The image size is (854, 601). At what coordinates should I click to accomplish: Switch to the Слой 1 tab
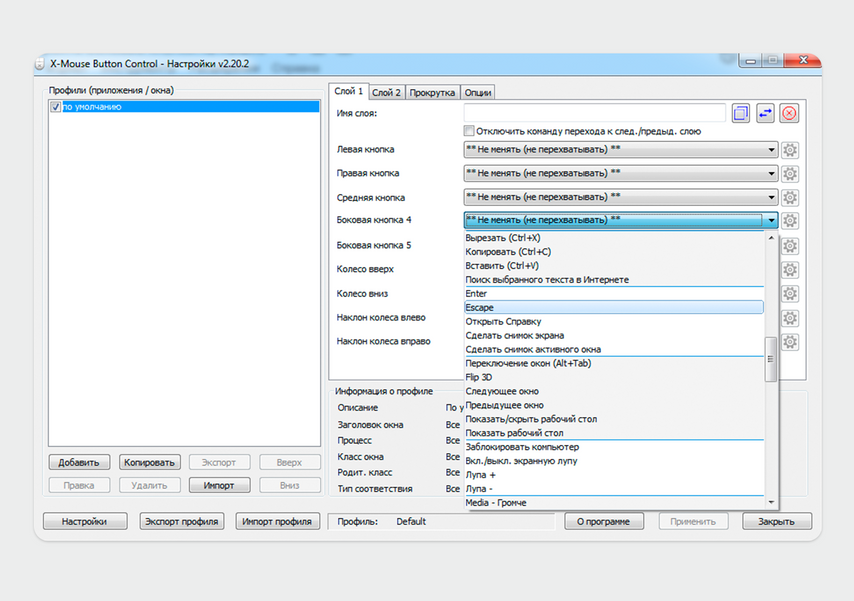click(x=349, y=92)
